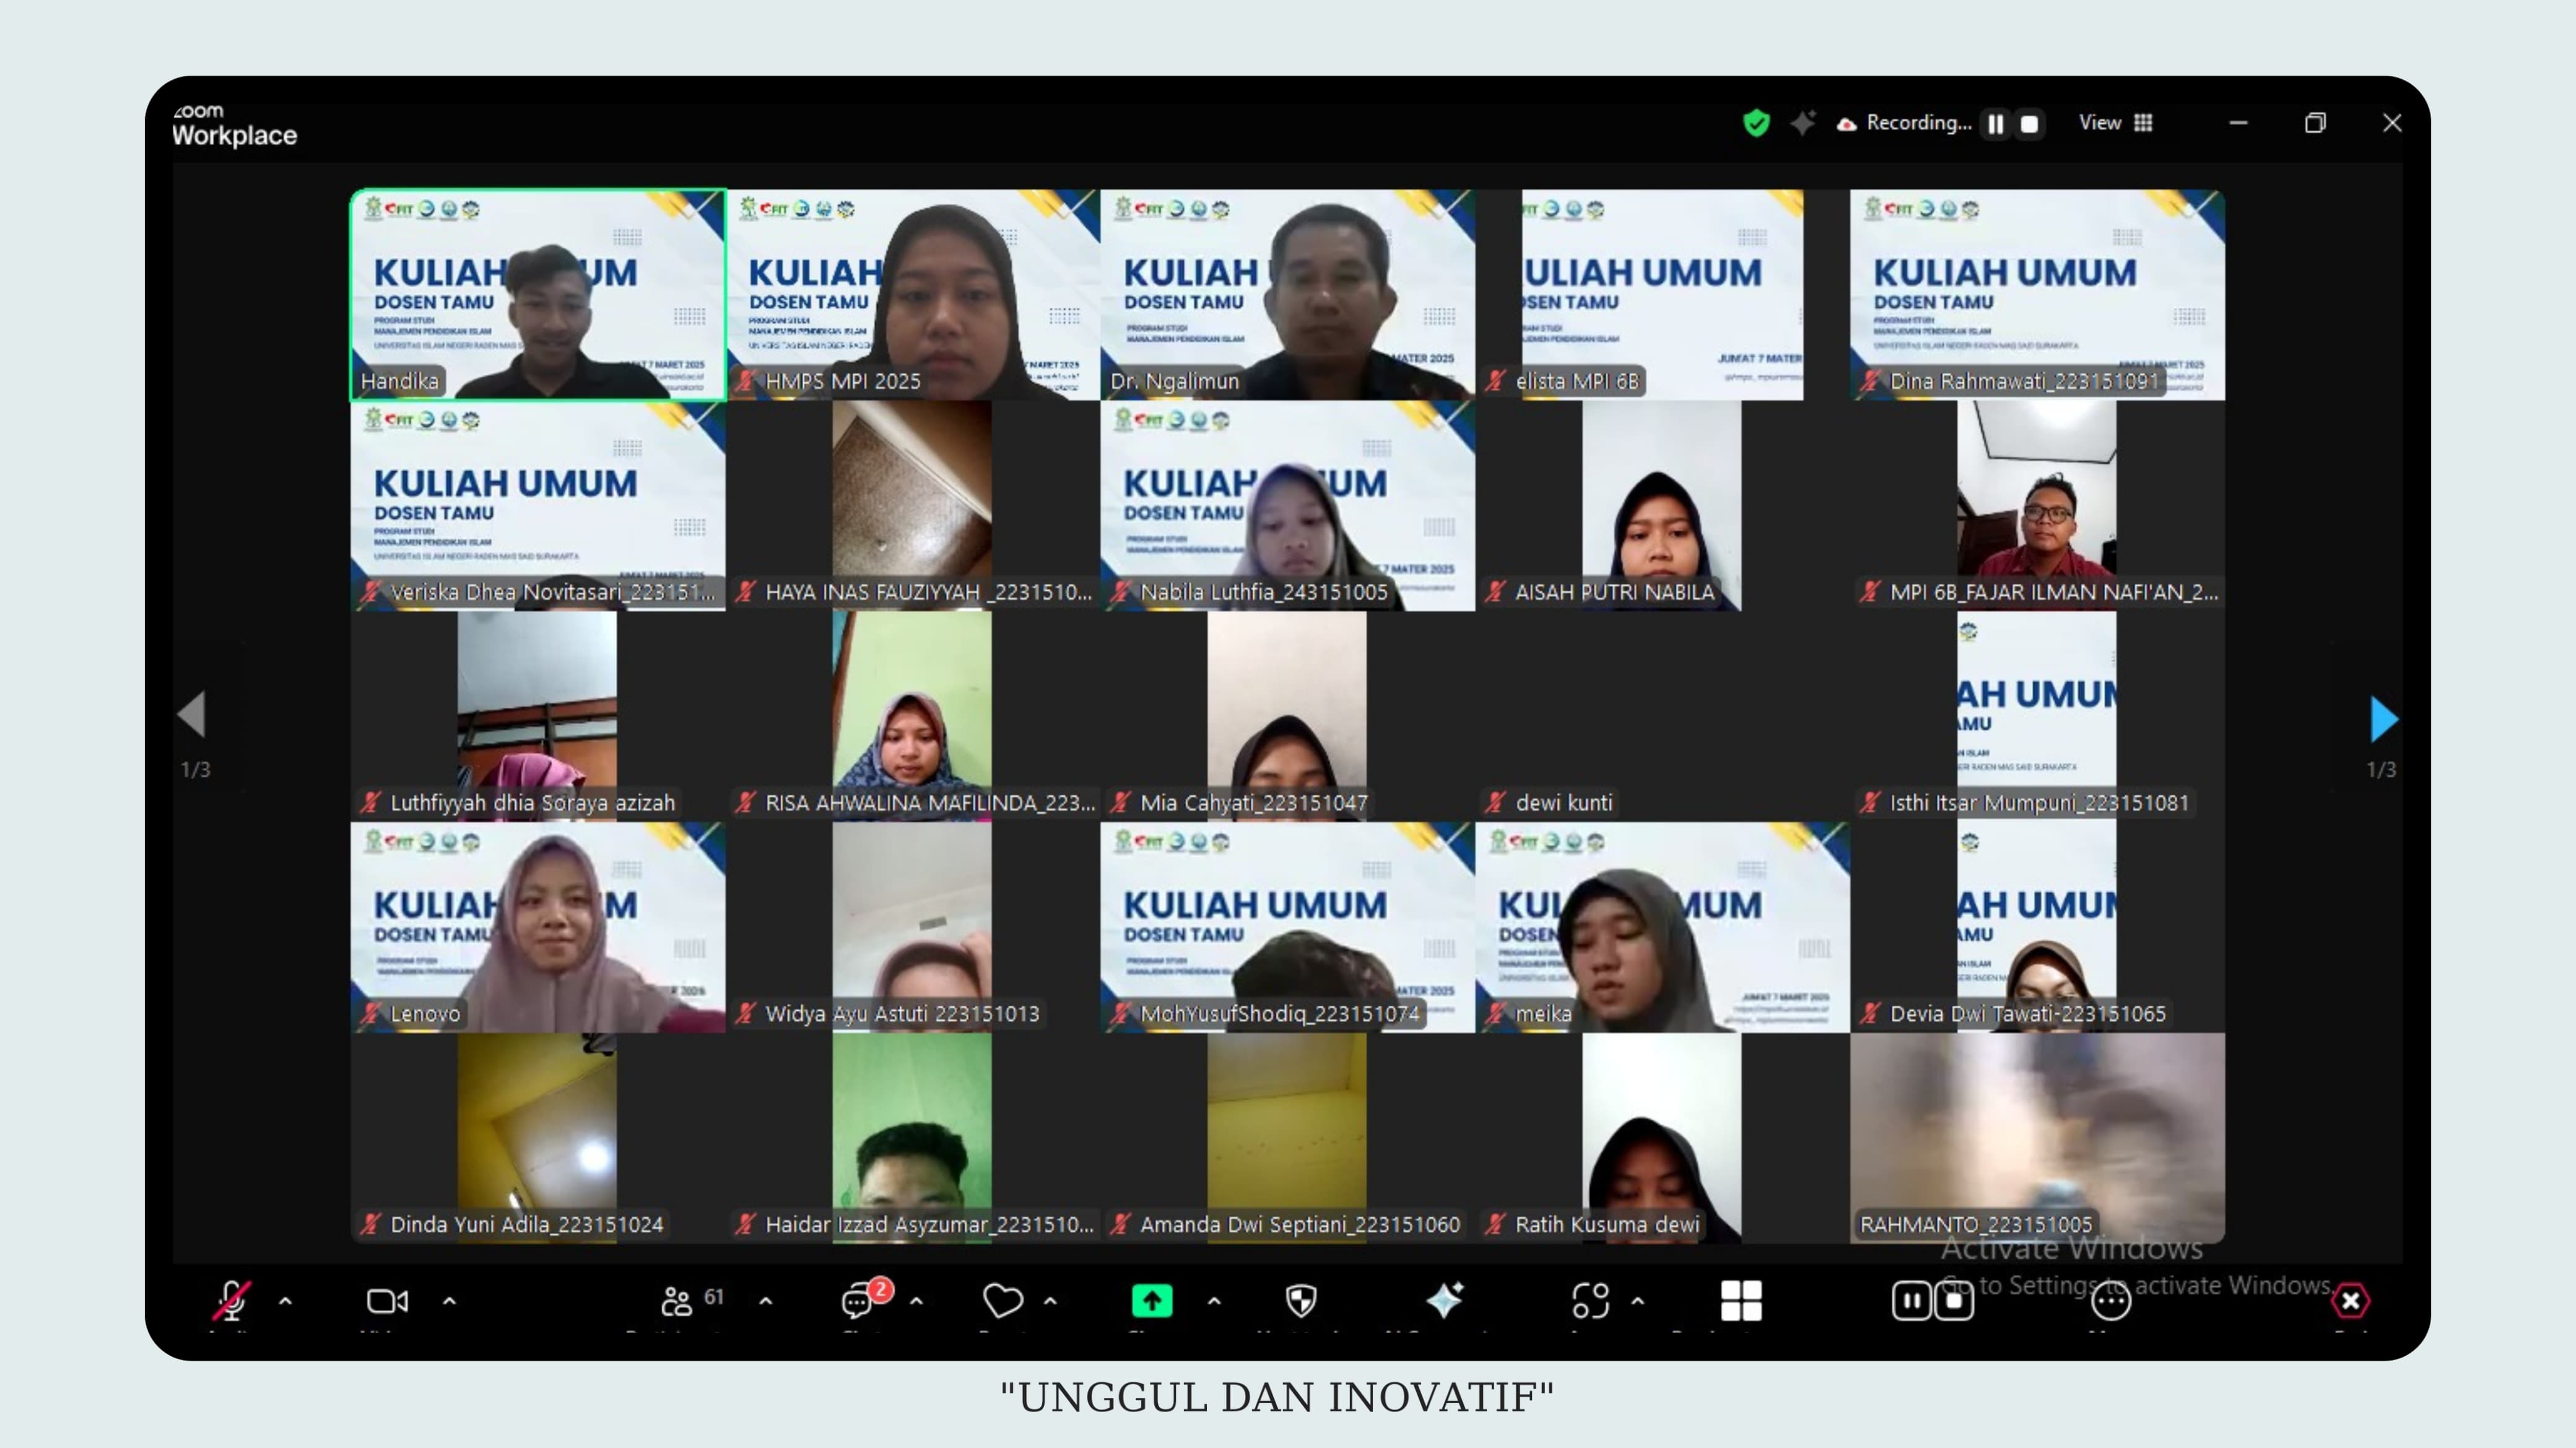Select Widya Ayu Astuti 223151013 tile
The width and height of the screenshot is (2576, 1448).
[x=913, y=928]
